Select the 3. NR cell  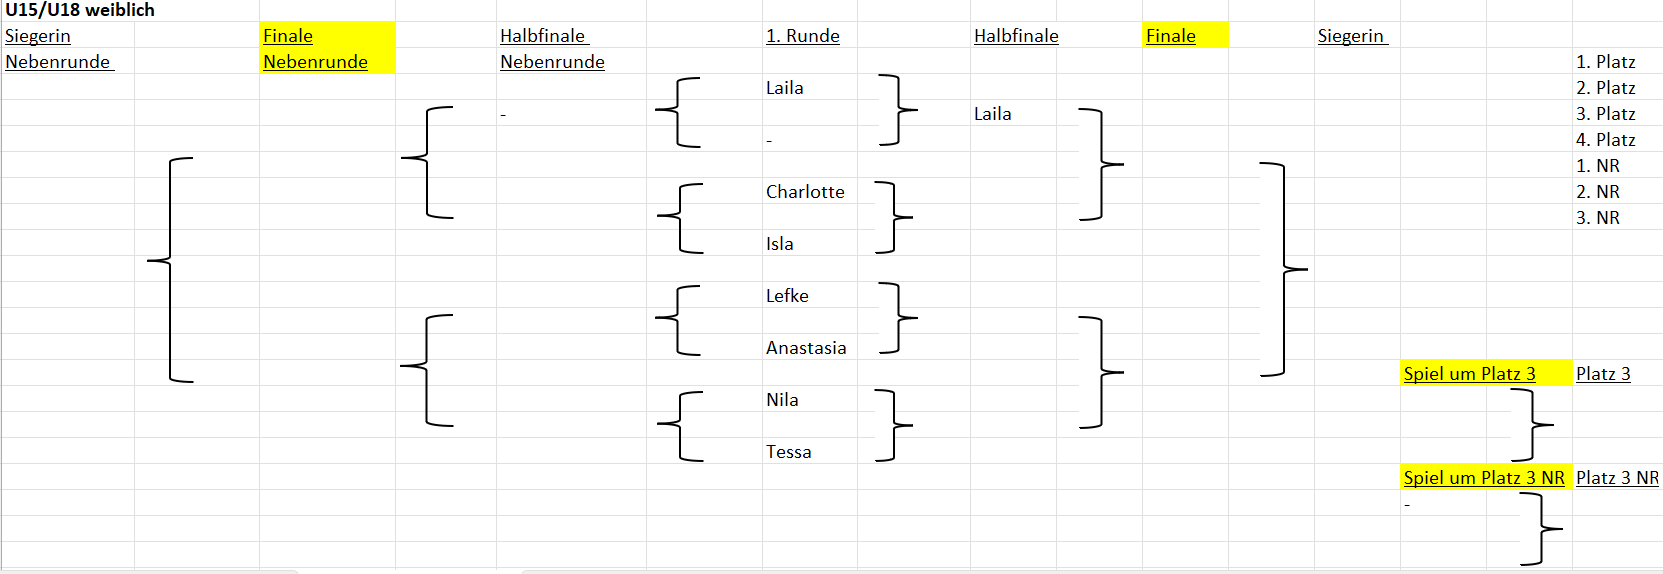(1598, 218)
